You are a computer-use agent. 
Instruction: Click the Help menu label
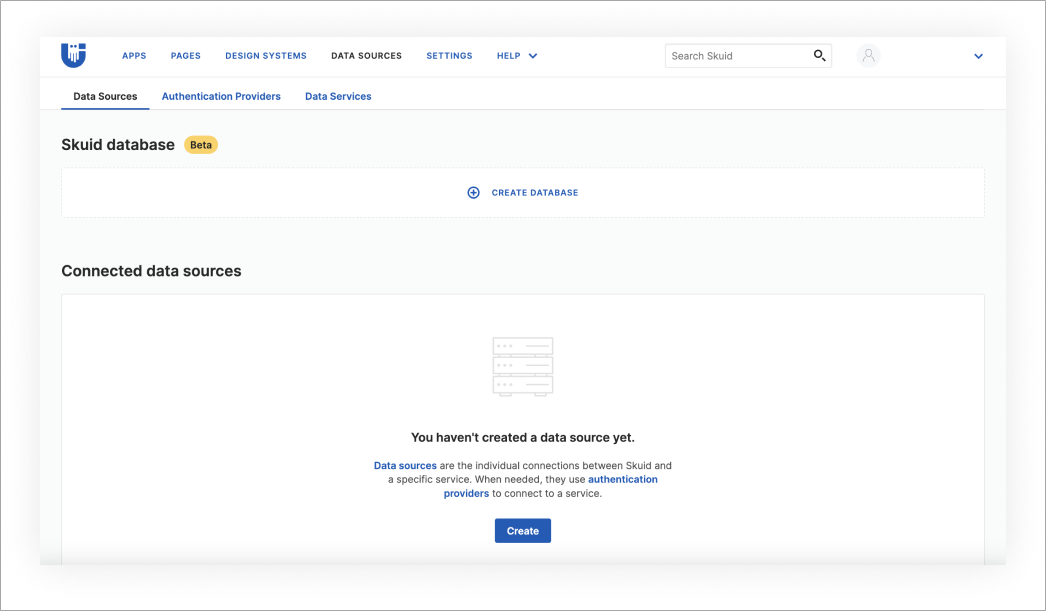point(508,56)
